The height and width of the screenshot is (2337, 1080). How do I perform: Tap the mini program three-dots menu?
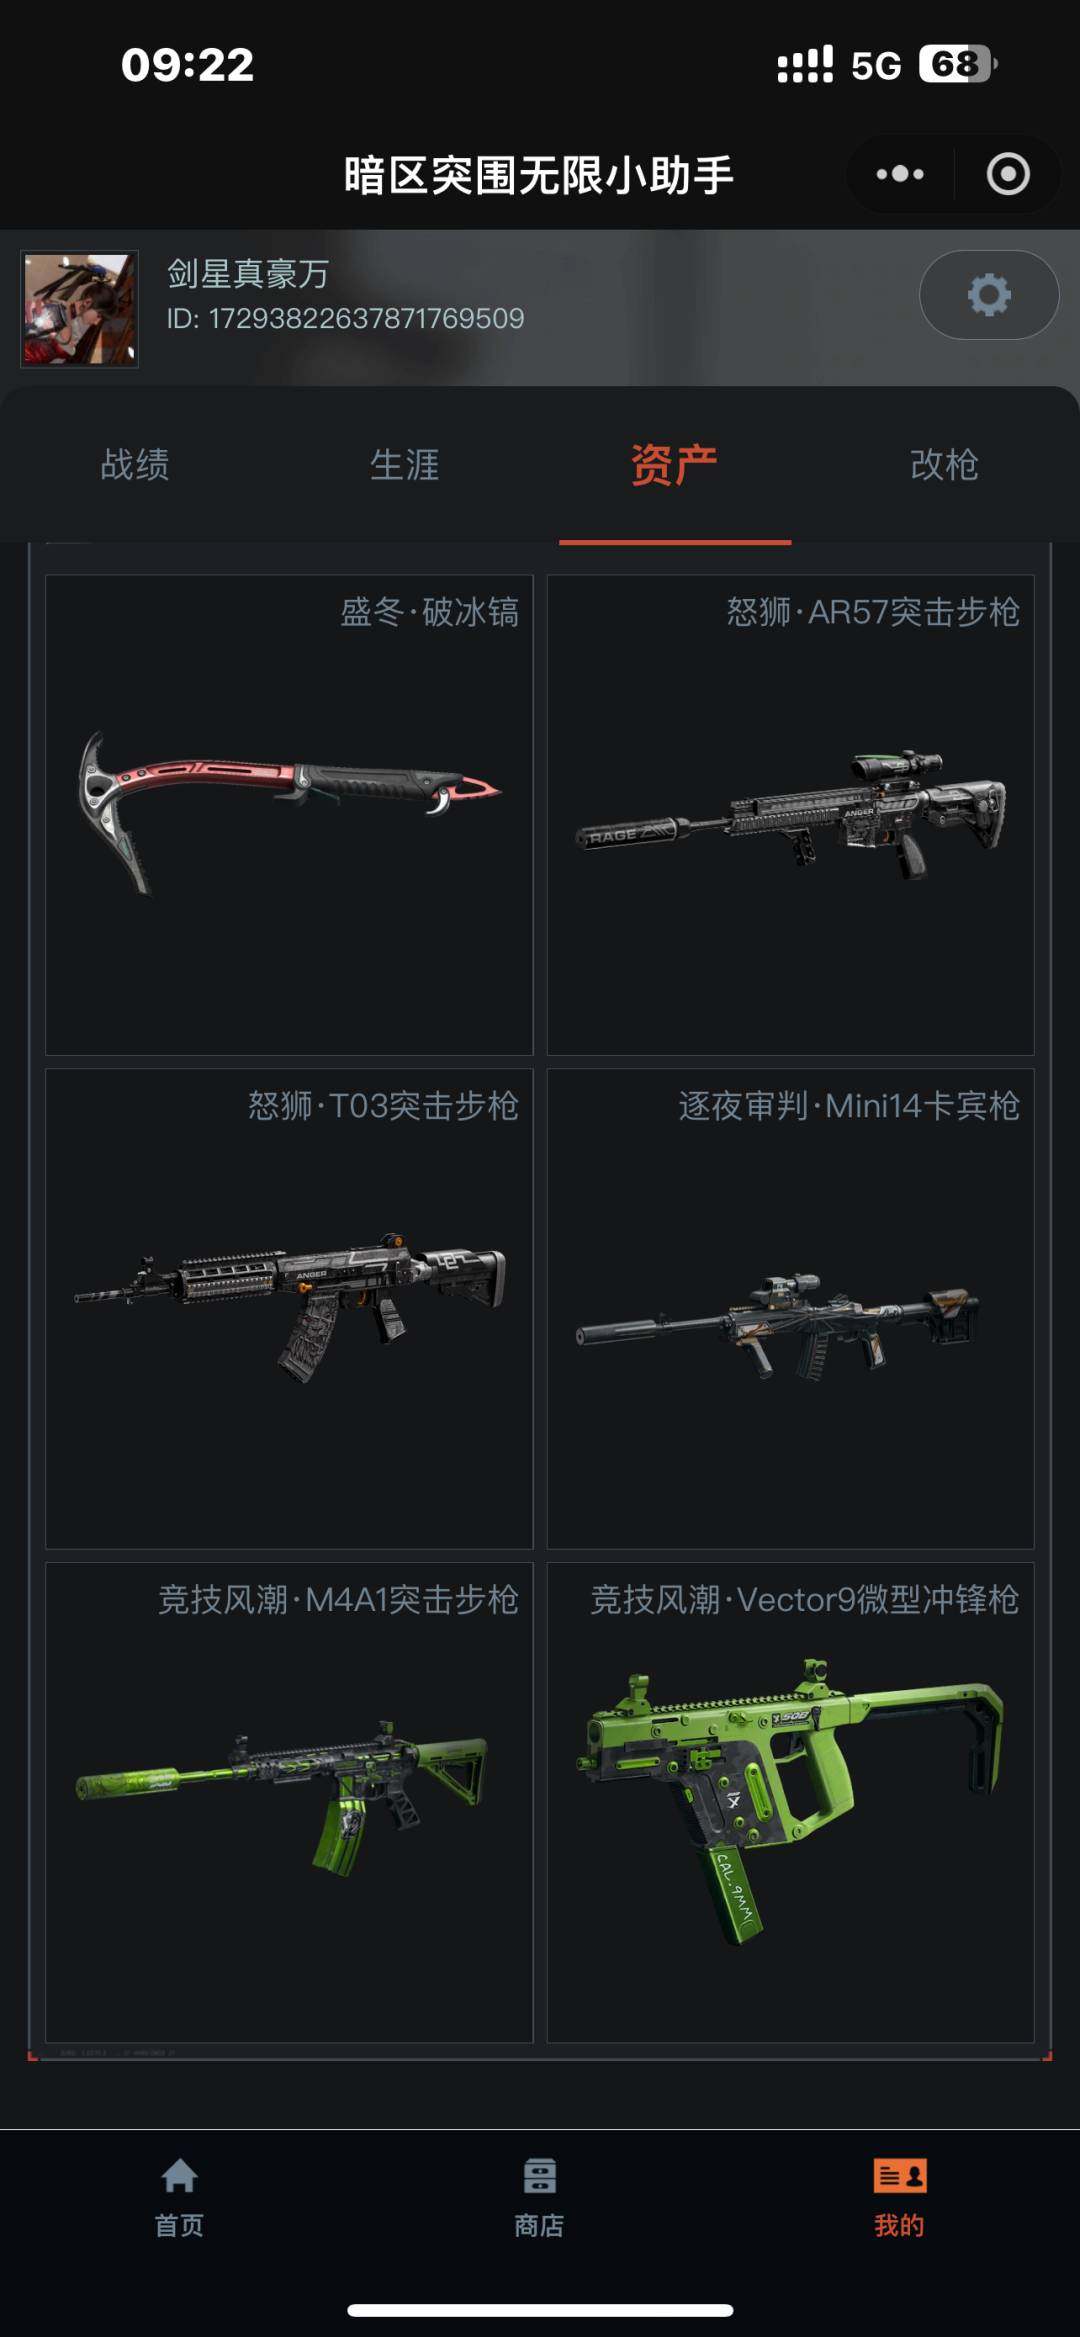pyautogui.click(x=900, y=174)
